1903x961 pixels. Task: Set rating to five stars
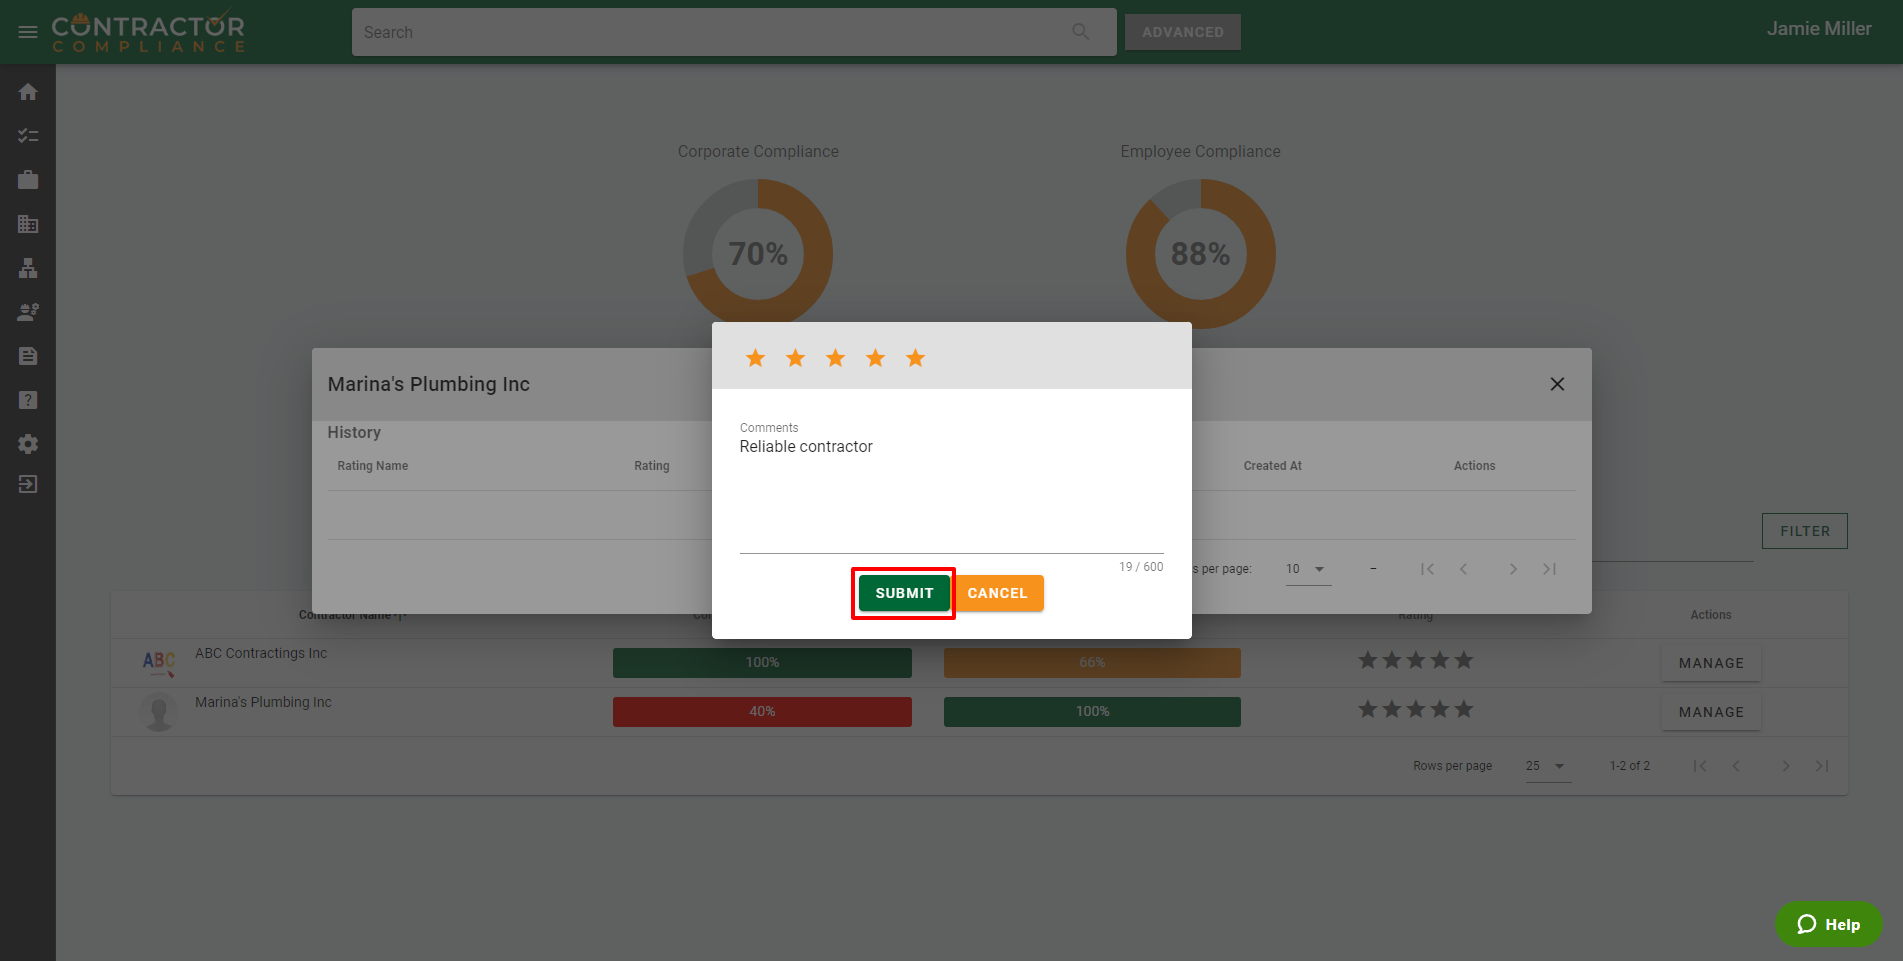click(x=915, y=358)
